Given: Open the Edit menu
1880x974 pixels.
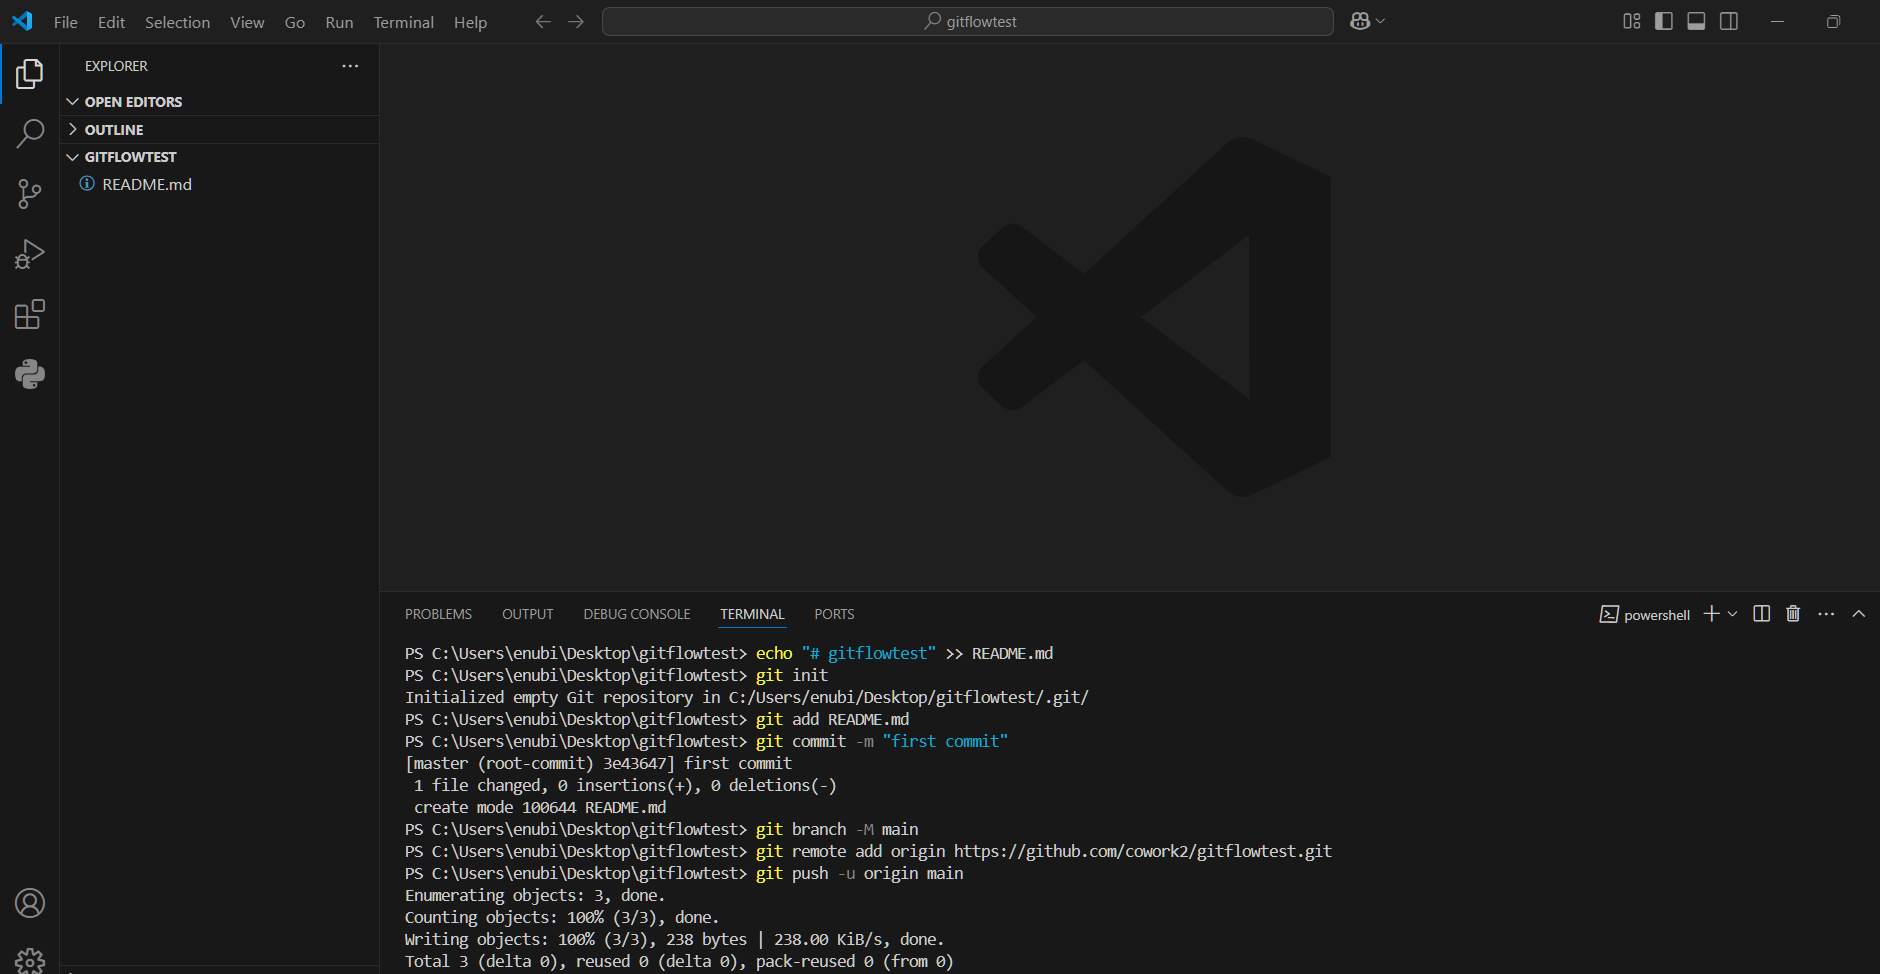Looking at the screenshot, I should [111, 22].
